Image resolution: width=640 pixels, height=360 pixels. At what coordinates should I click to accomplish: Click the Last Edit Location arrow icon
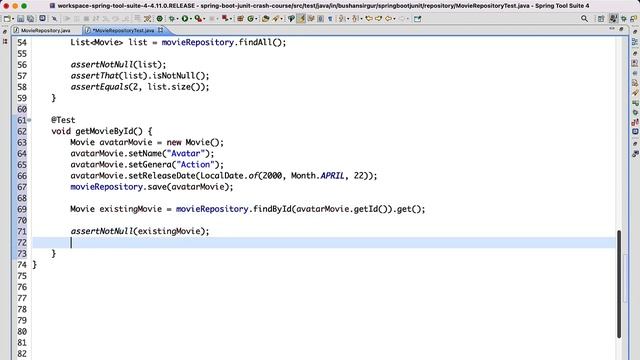coord(369,19)
